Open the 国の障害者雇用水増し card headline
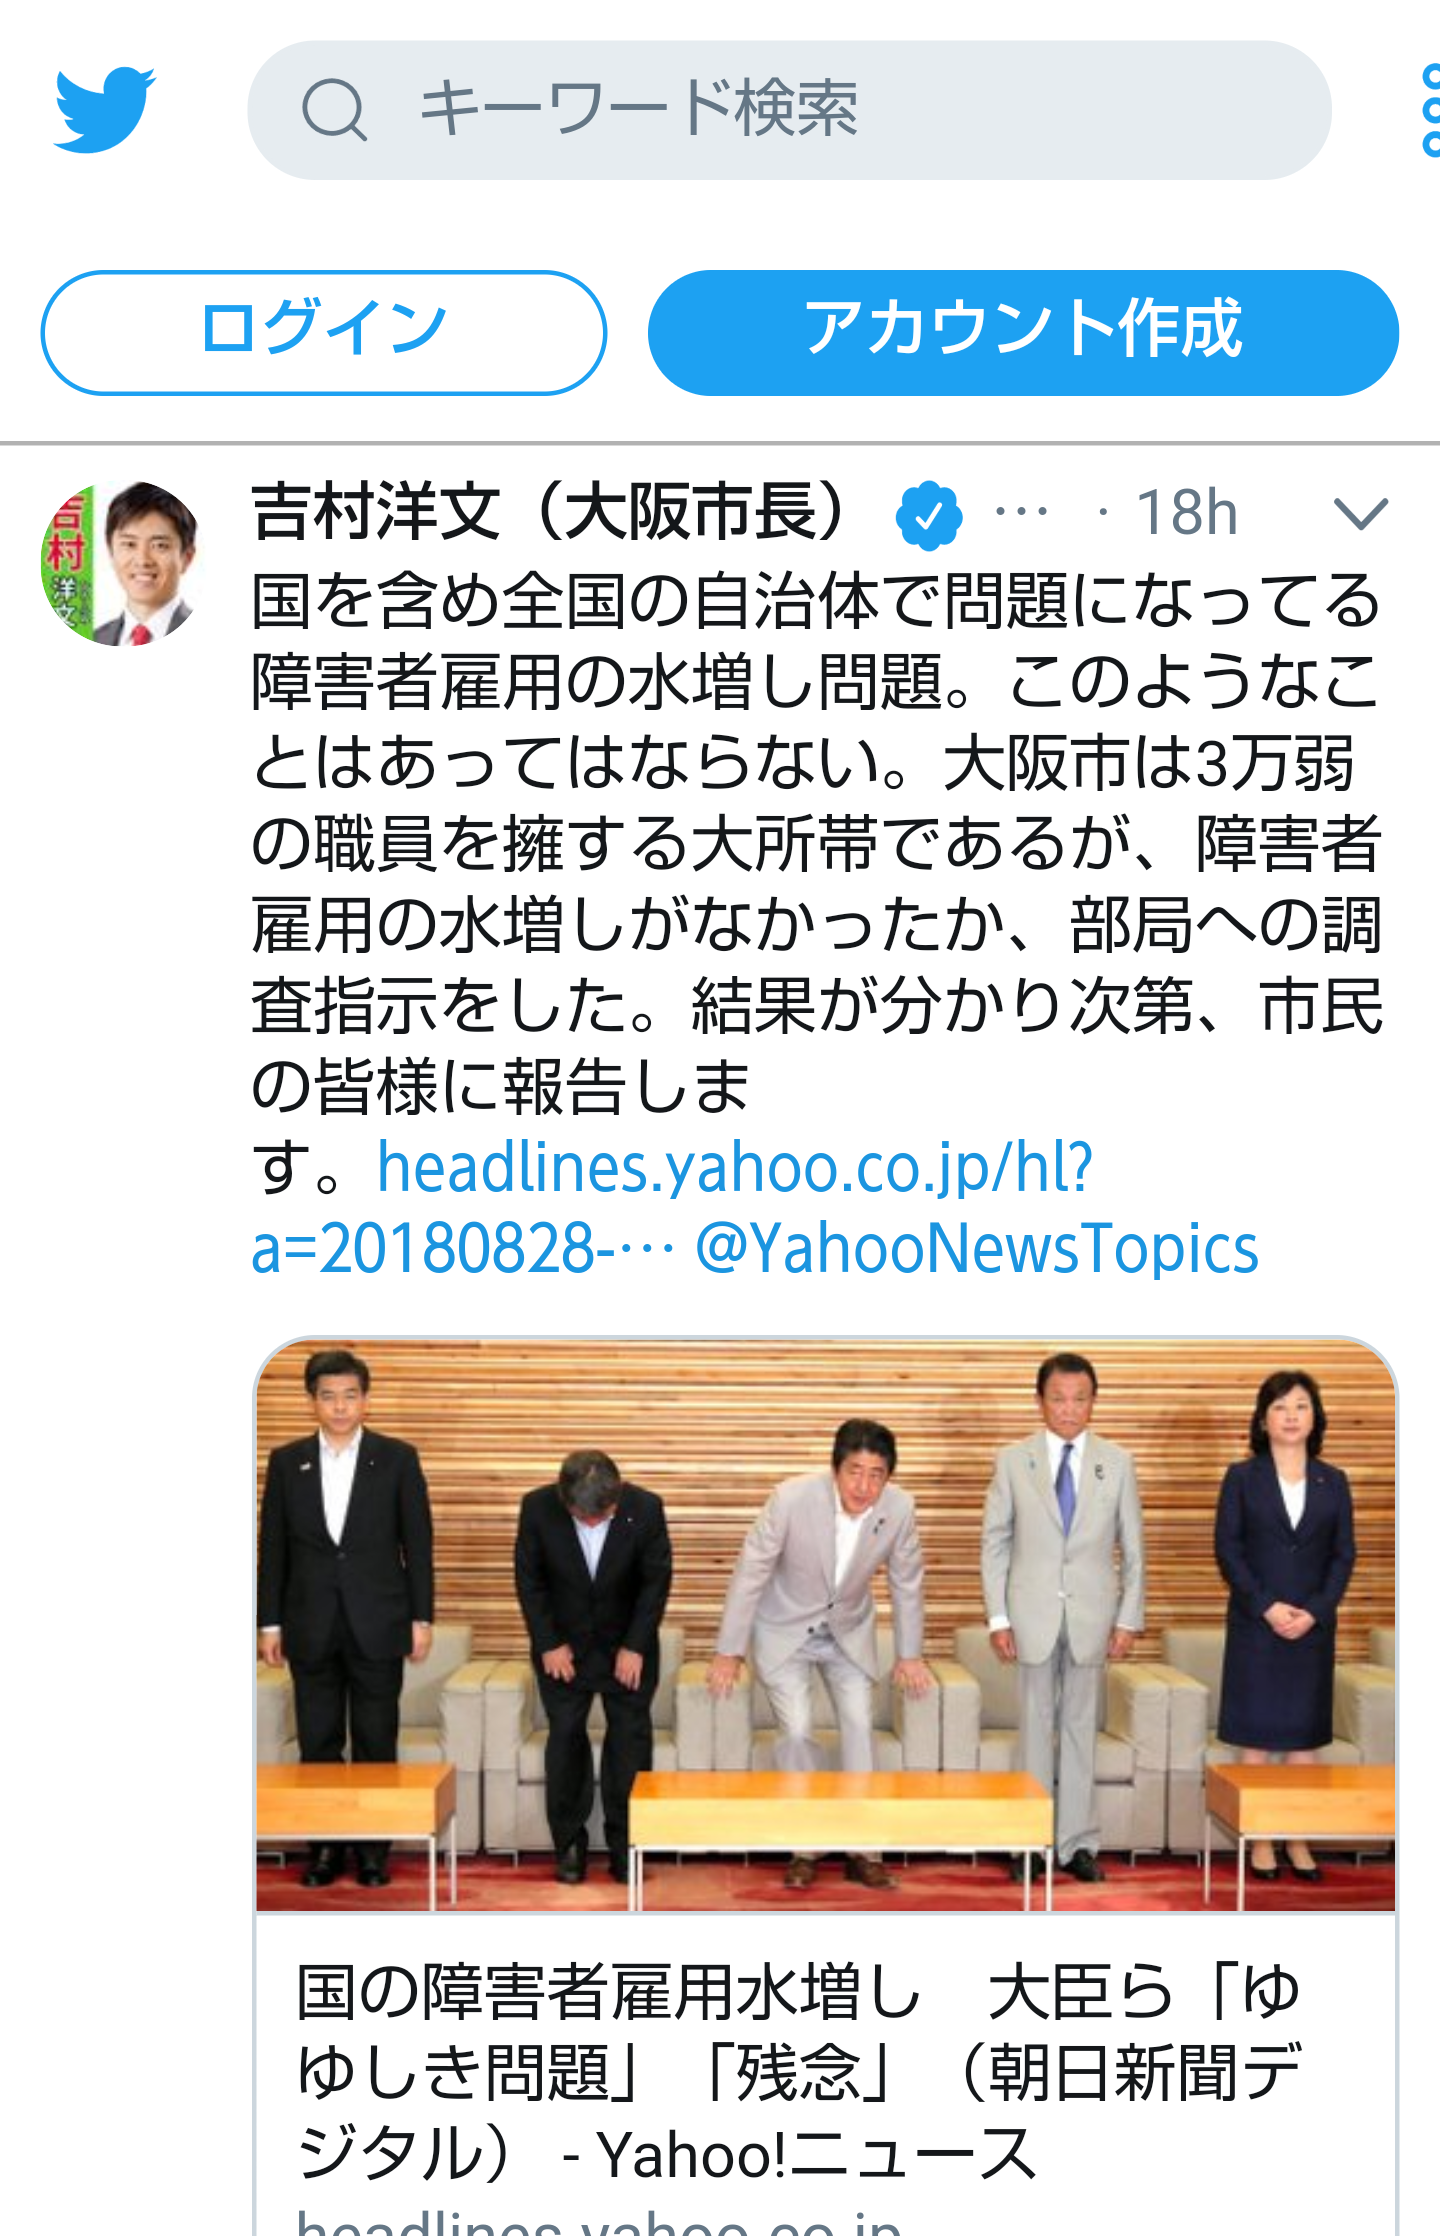Screen dimensions: 1440x2236 (799, 2073)
